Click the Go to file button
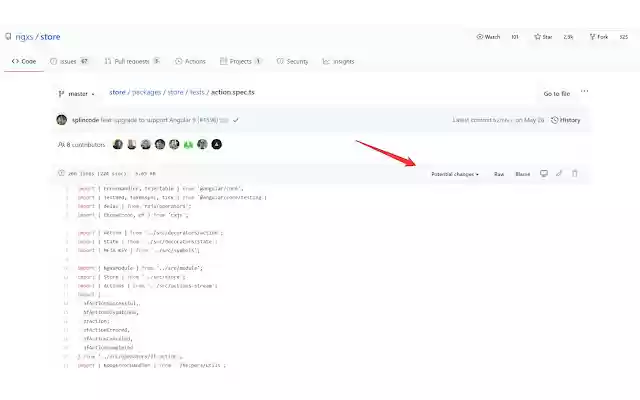This screenshot has width=640, height=400. (x=557, y=93)
